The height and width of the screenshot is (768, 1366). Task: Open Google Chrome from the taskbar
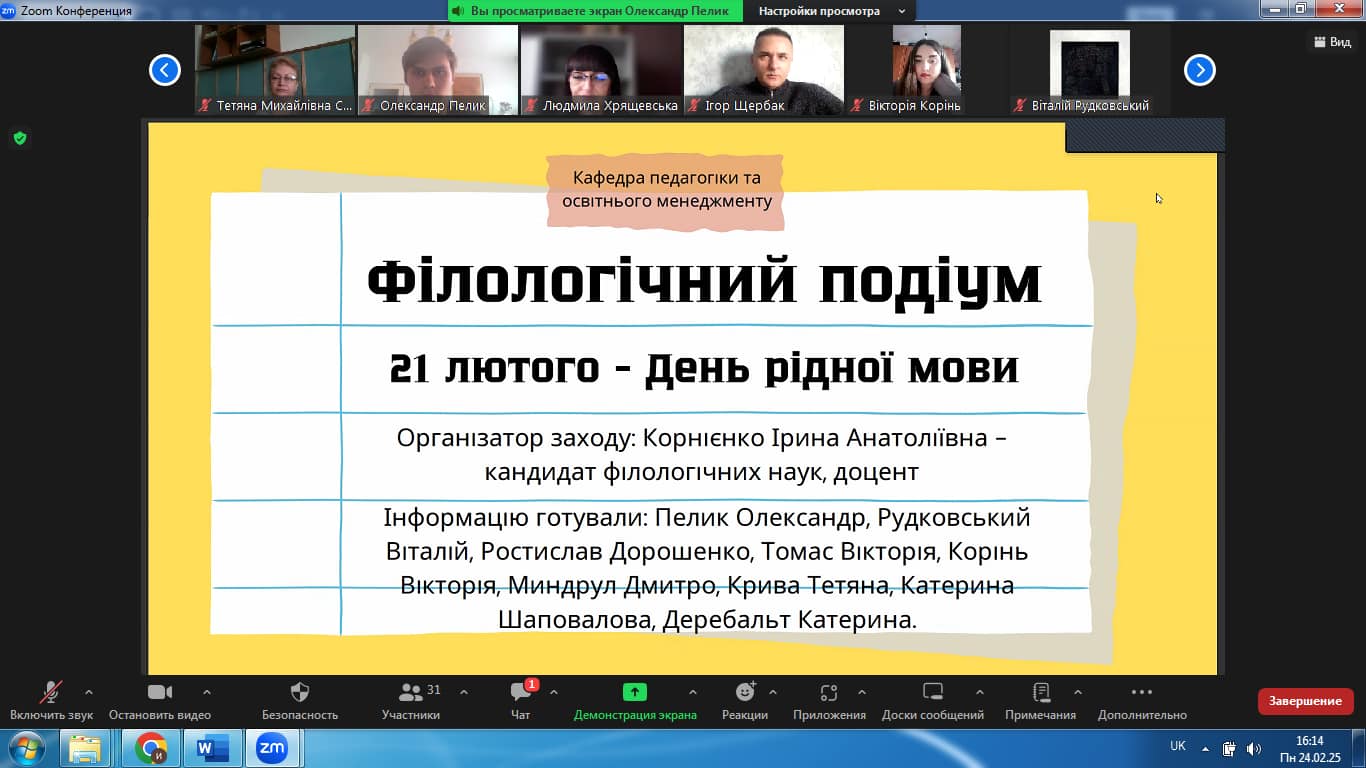click(151, 748)
